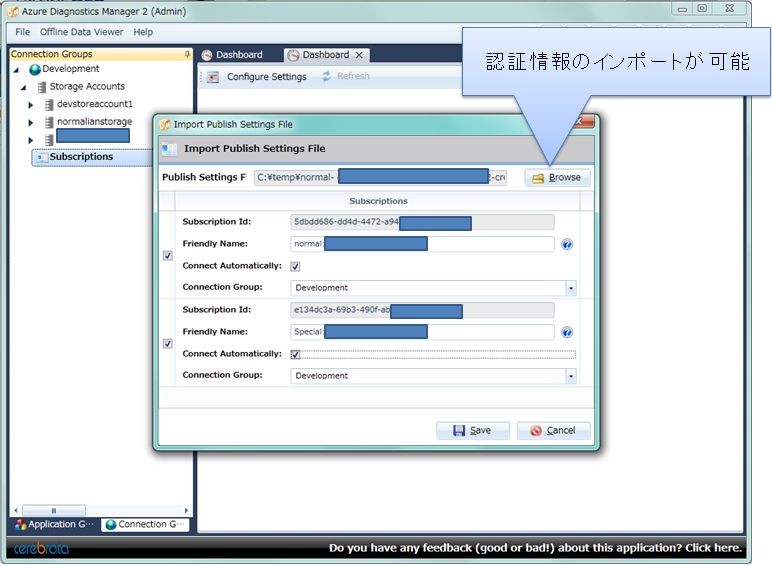Close the second Dashboard tab
The image size is (772, 566).
coord(359,55)
